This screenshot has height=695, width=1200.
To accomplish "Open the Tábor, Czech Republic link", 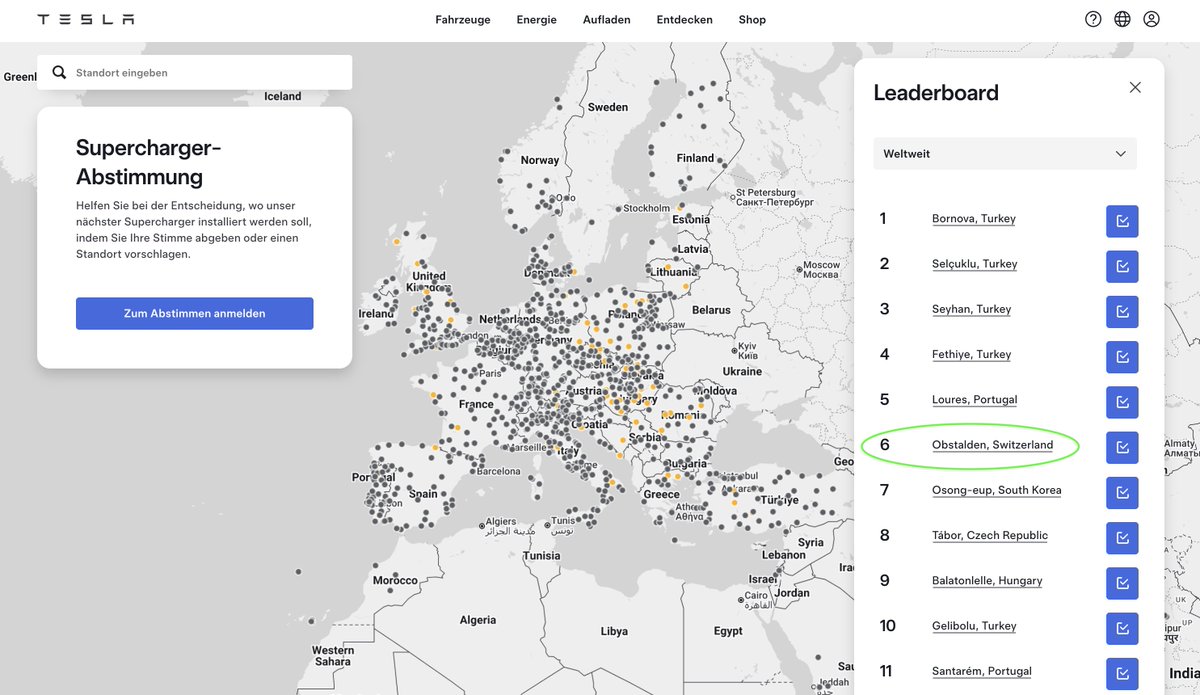I will point(990,535).
